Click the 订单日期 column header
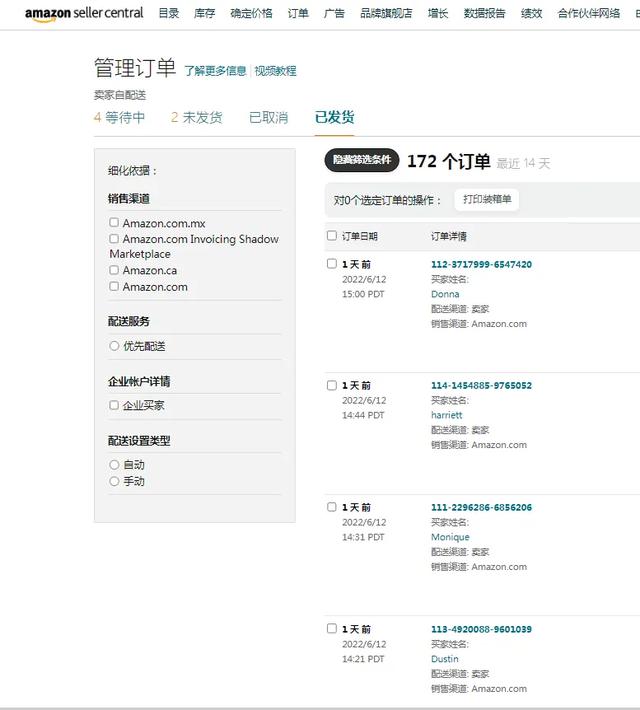Image resolution: width=640 pixels, height=710 pixels. 360,236
